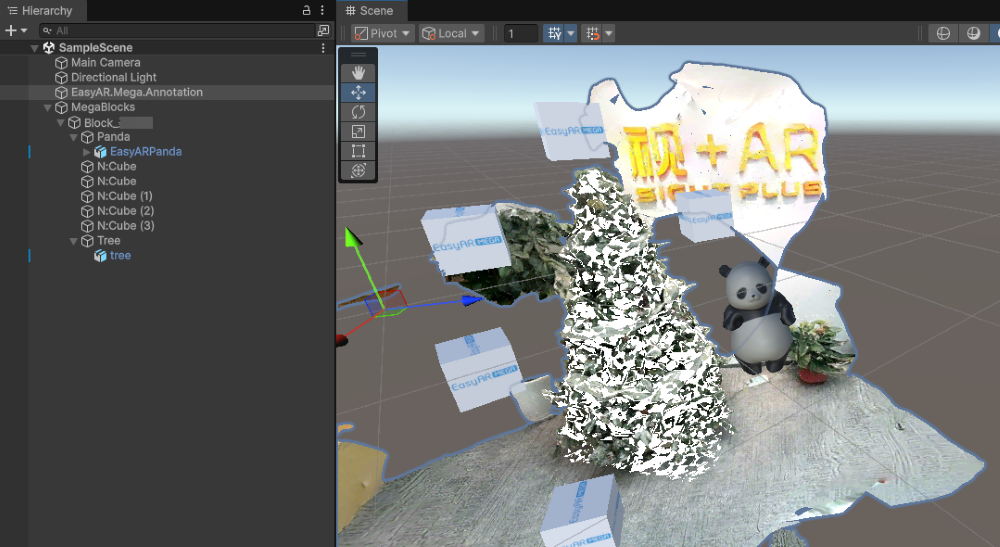Screen dimensions: 1000x547
Task: Click the SampleScene scene name
Action: 96,48
